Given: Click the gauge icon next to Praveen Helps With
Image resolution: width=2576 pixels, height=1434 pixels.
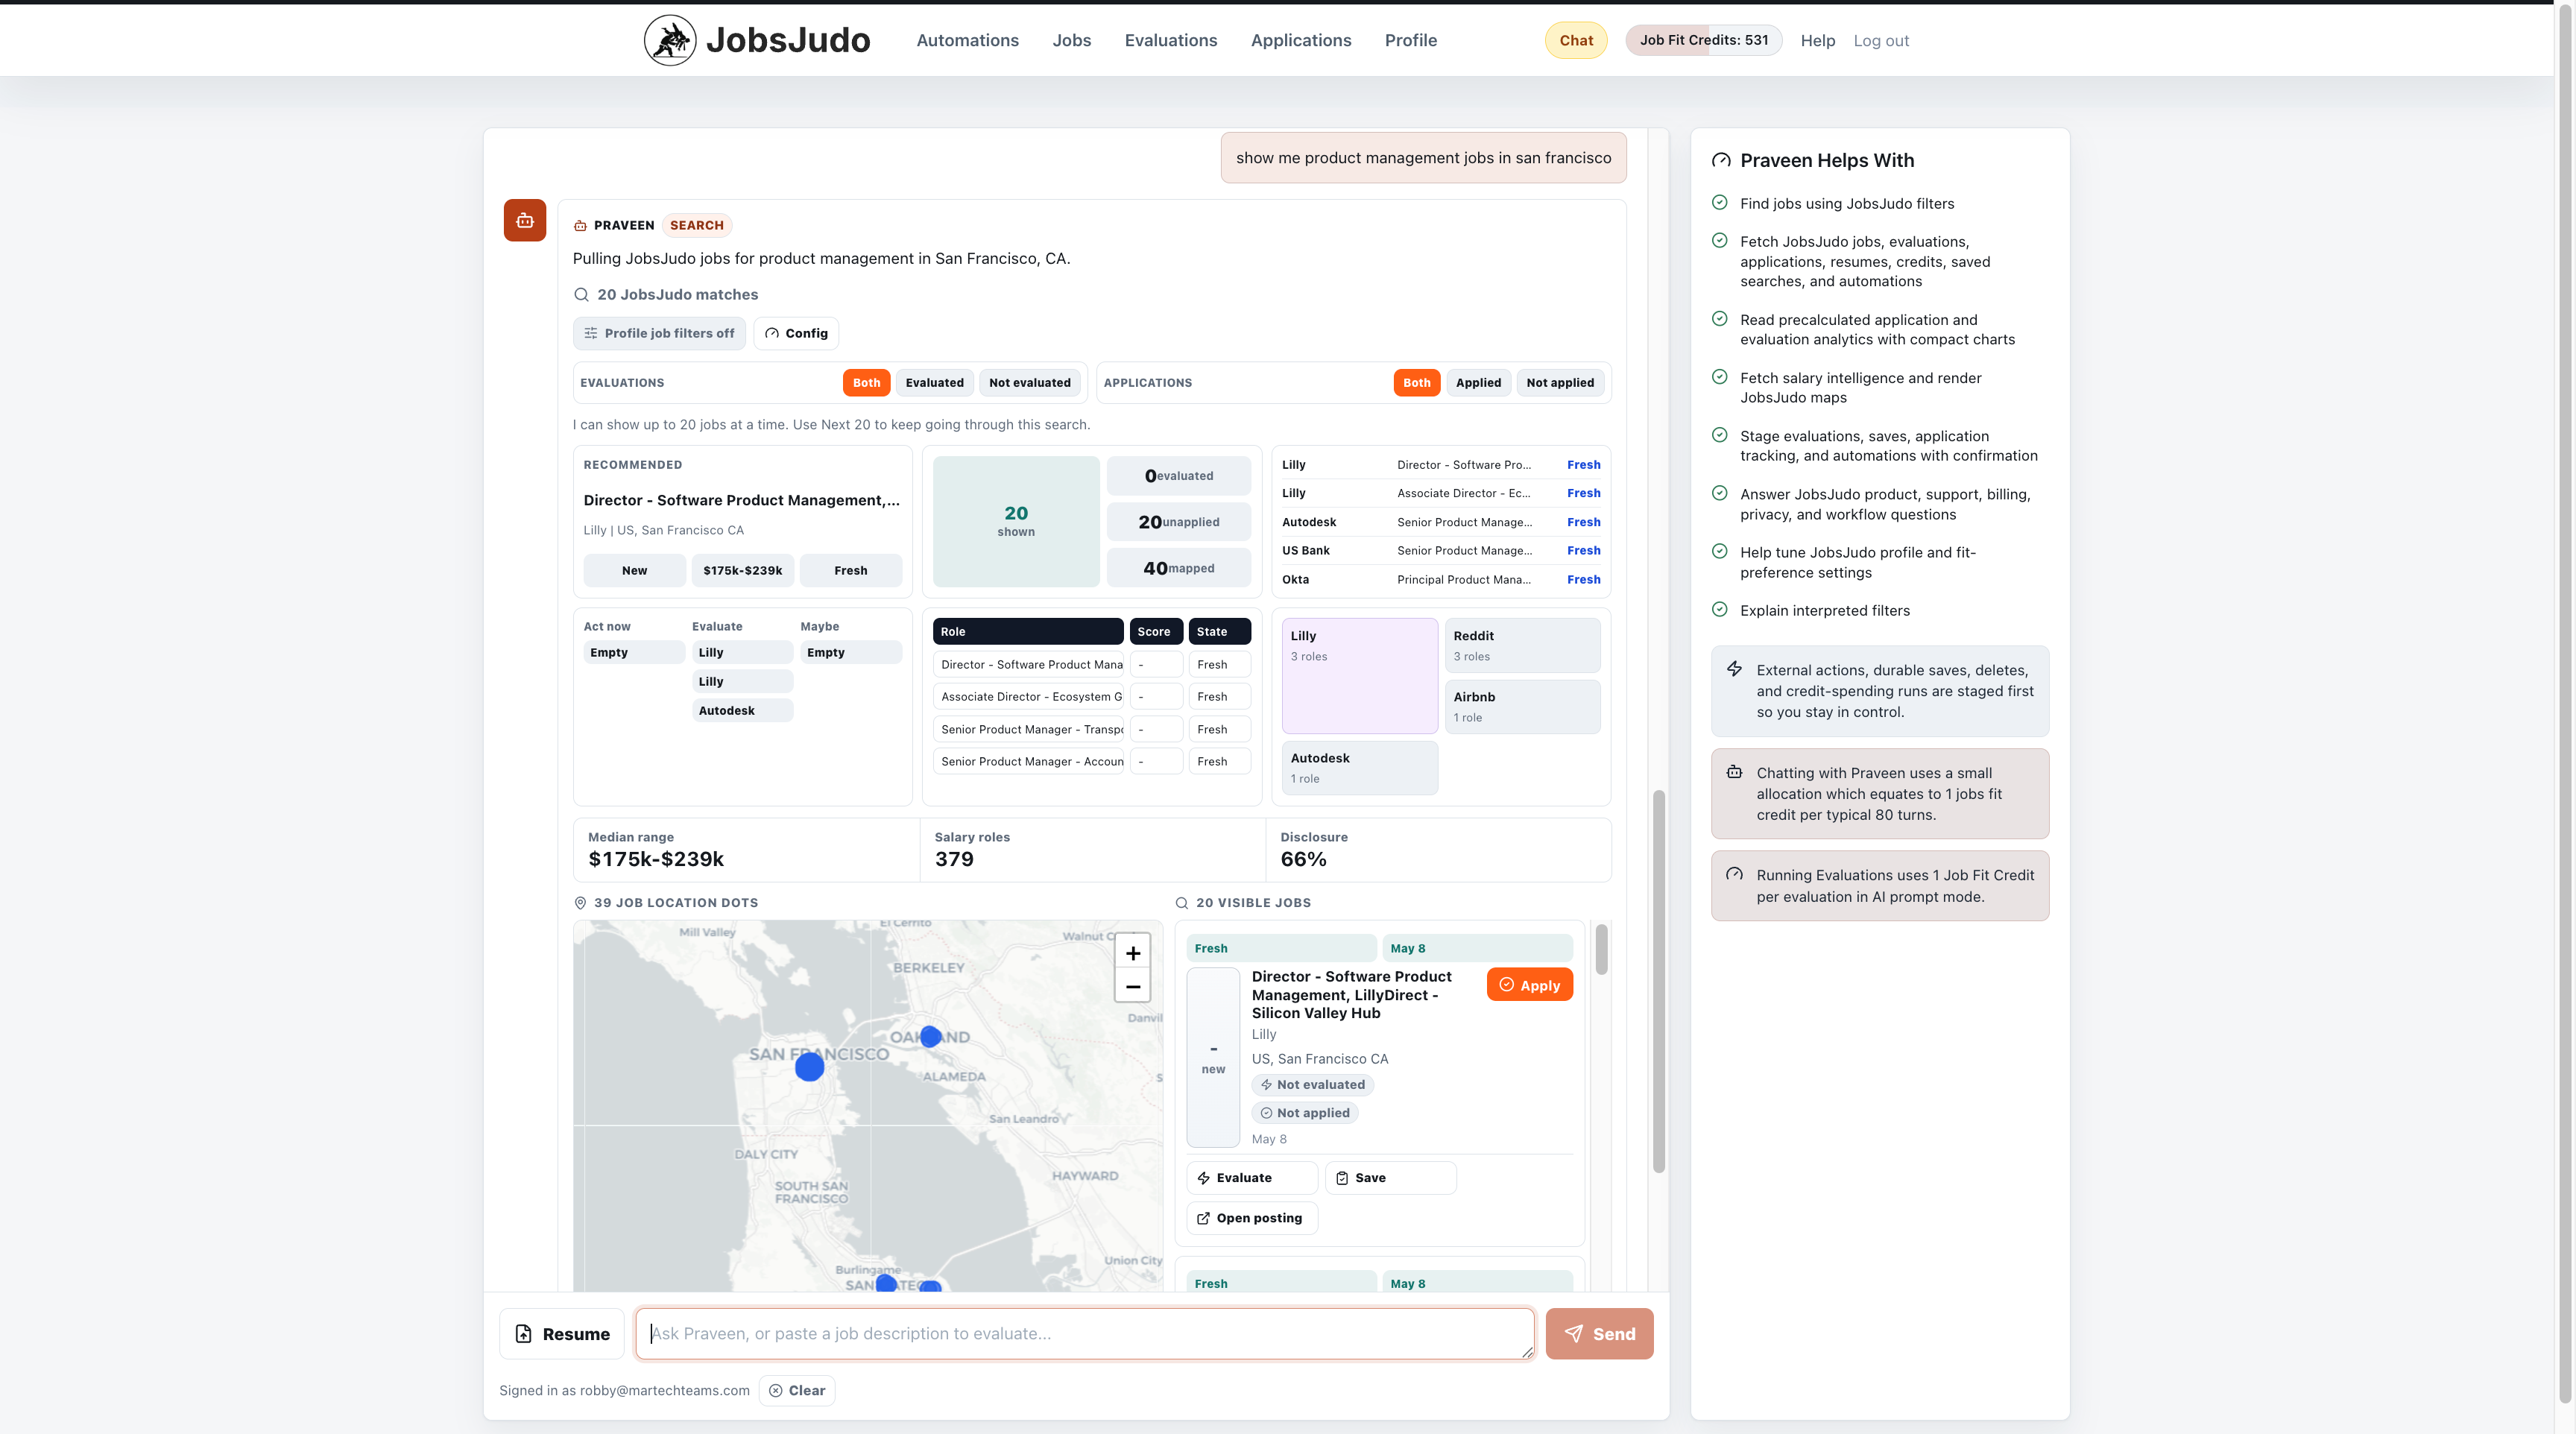Looking at the screenshot, I should click(1721, 160).
